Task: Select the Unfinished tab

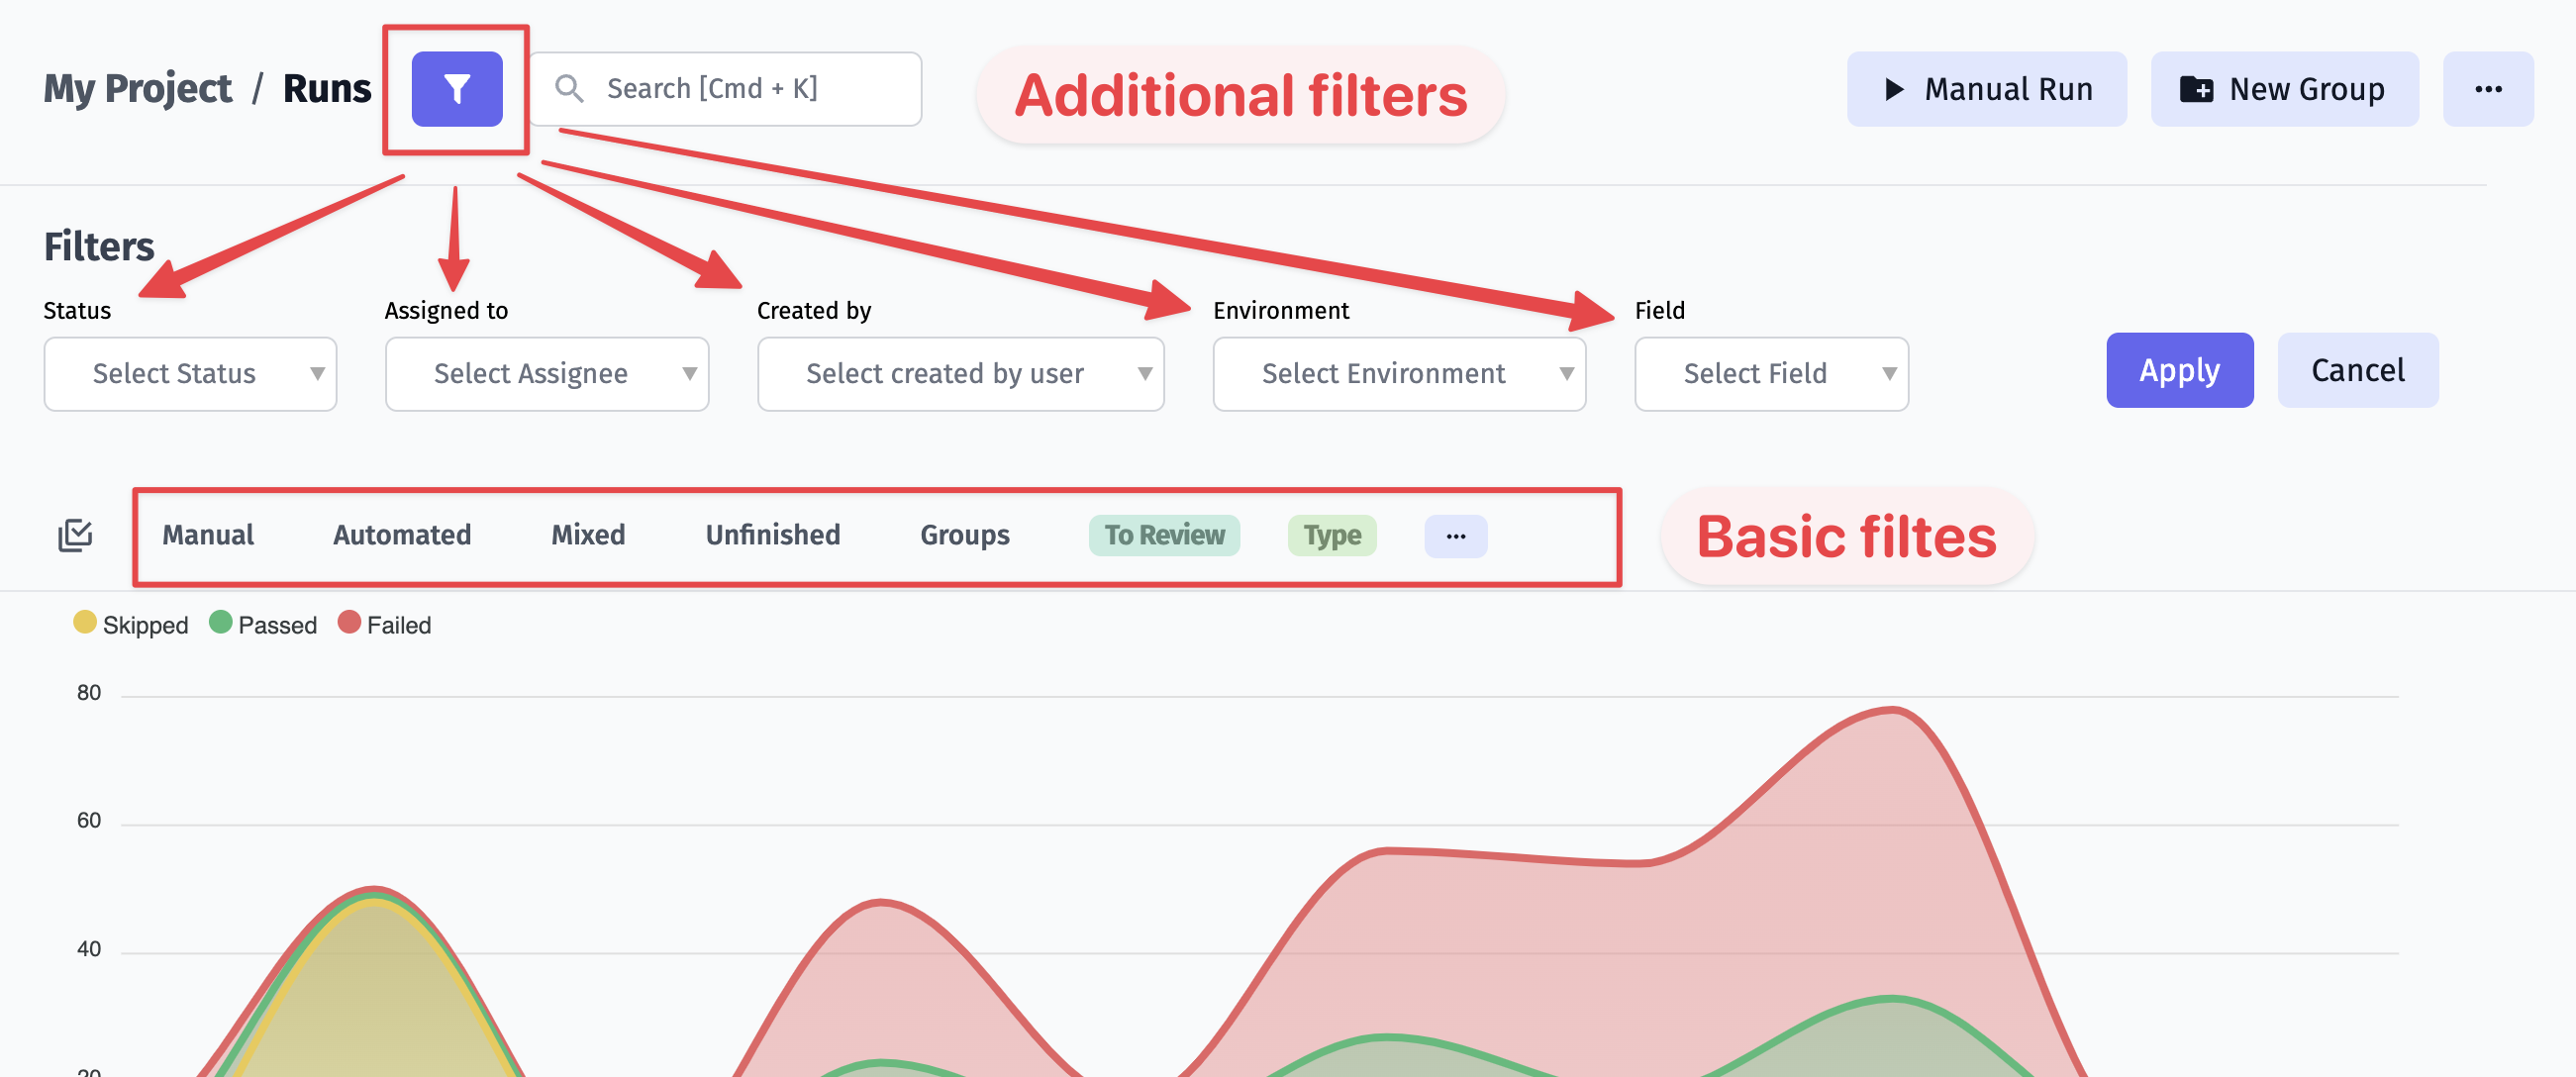Action: pos(773,535)
